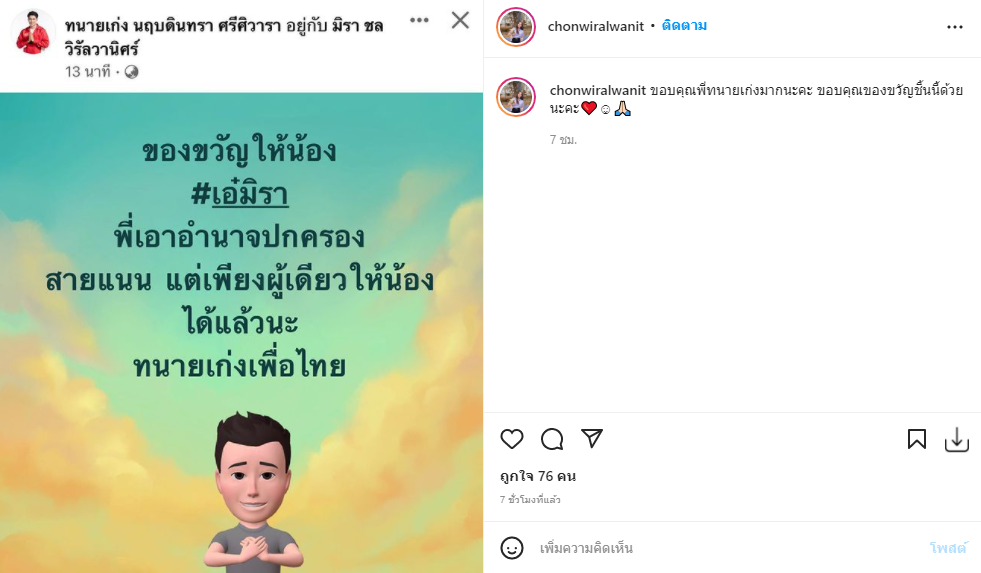Click the #เอ๋มิรา hashtag in image
The width and height of the screenshot is (981, 573).
tap(240, 195)
